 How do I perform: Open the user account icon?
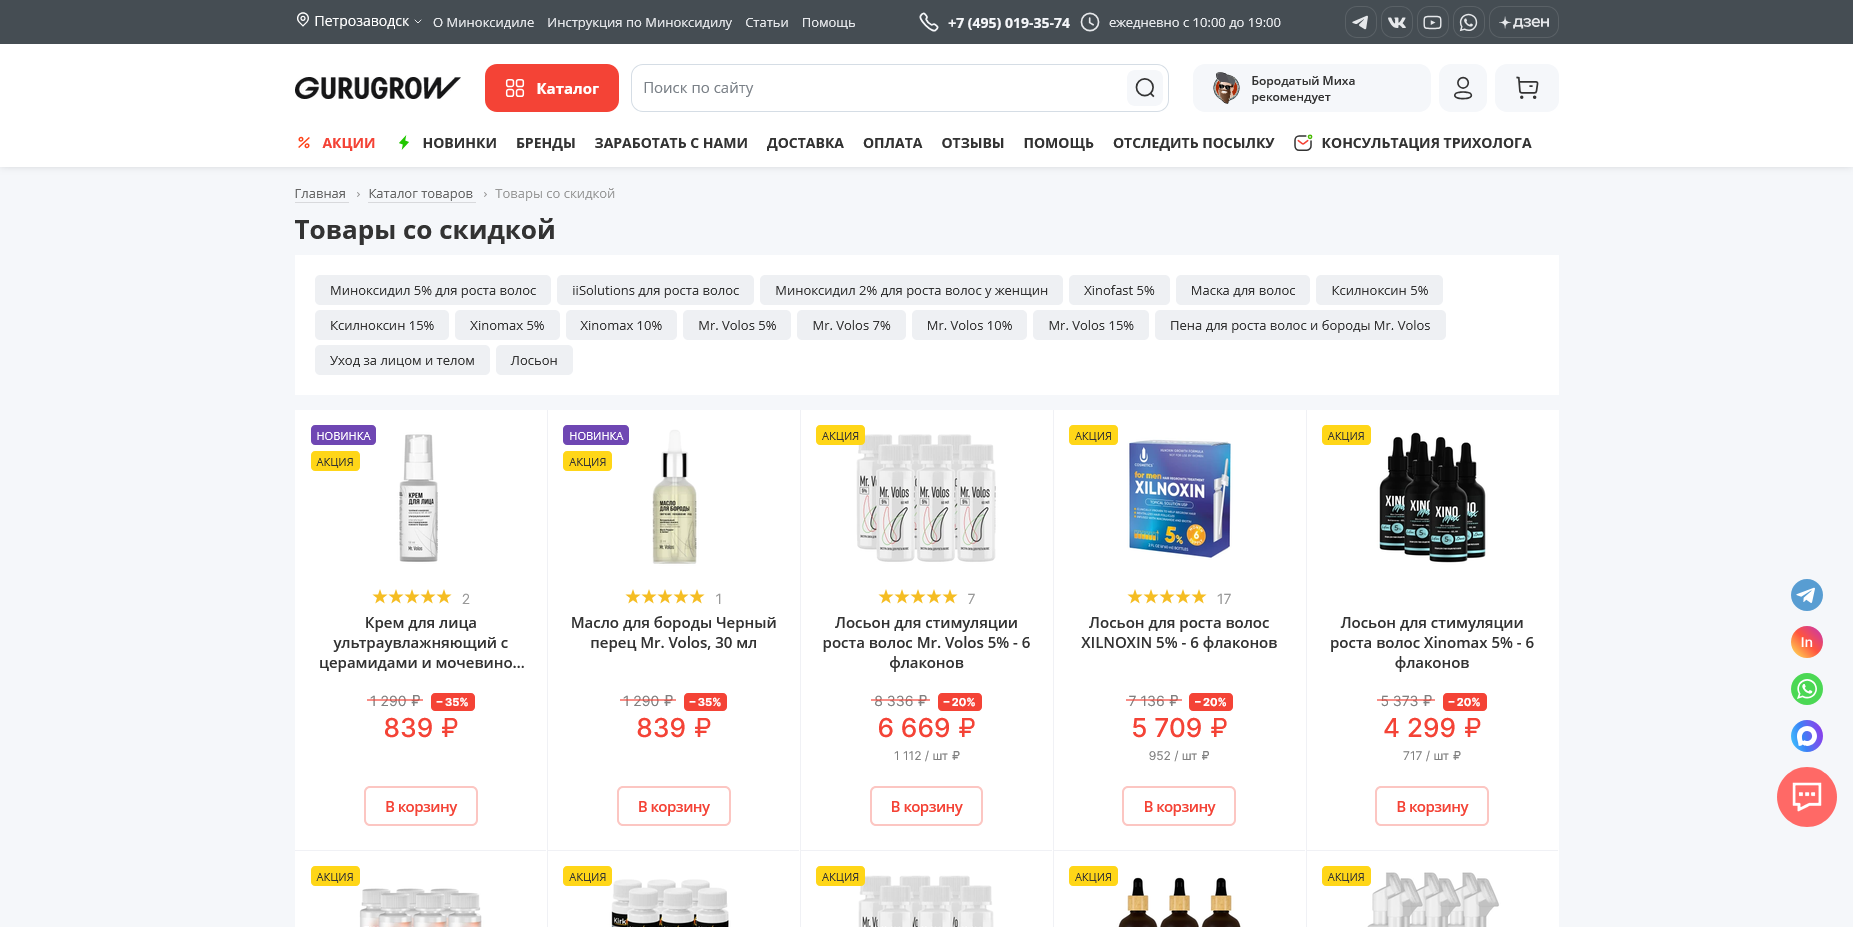[1463, 88]
